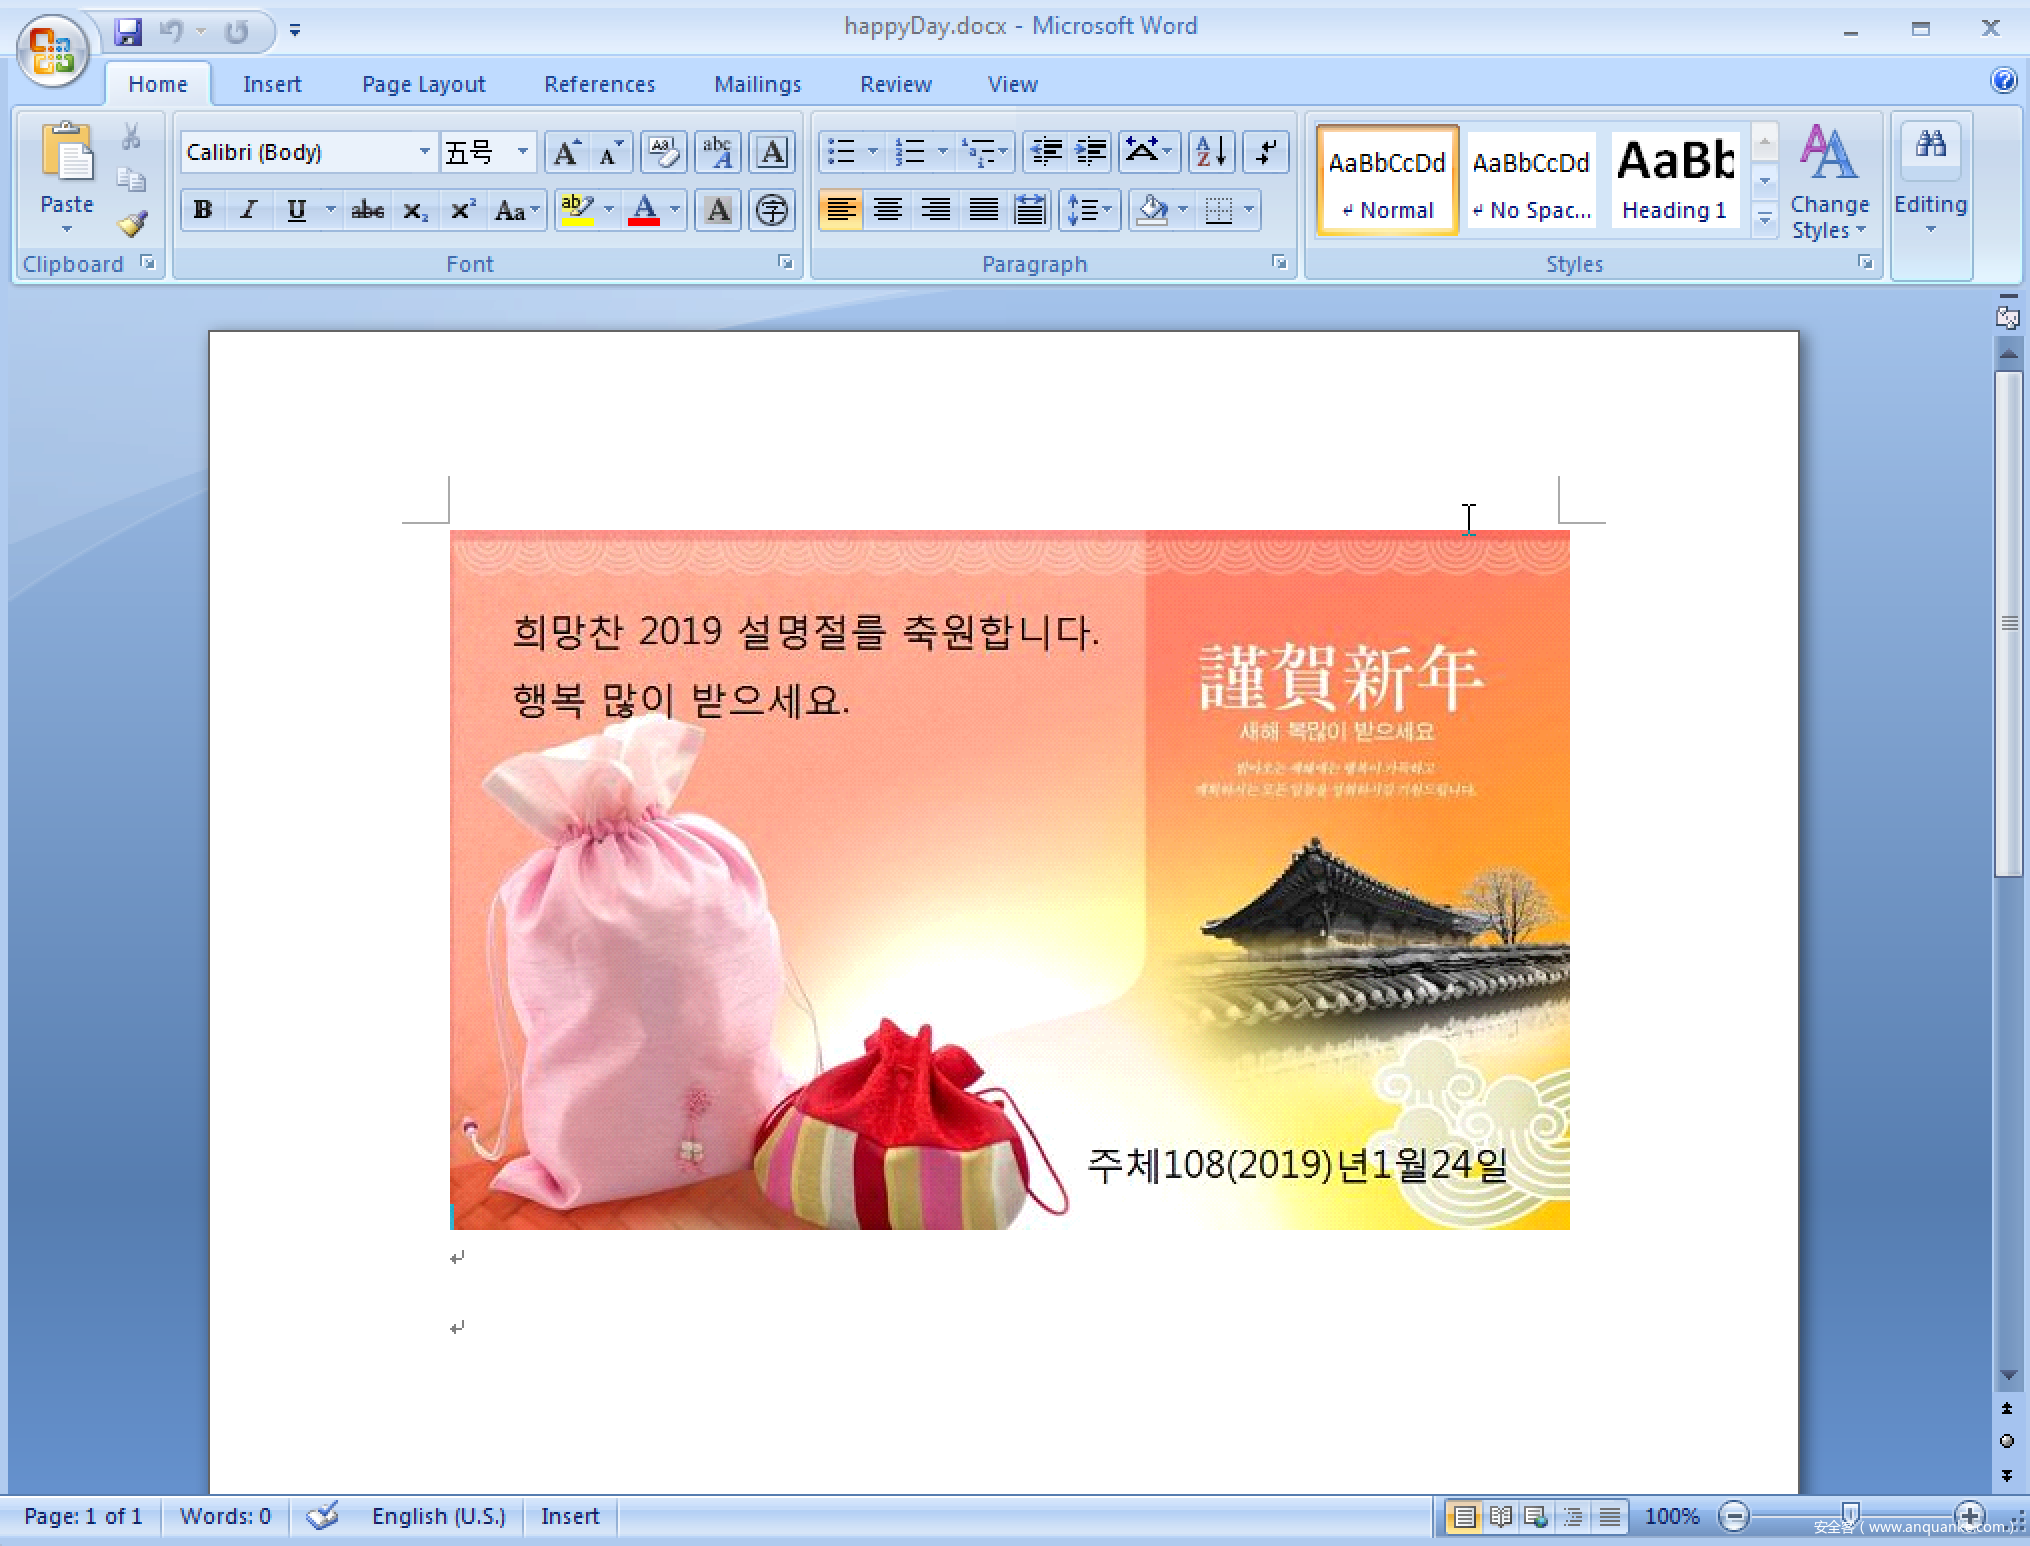Click the Change Styles button
The image size is (2030, 1546).
click(x=1829, y=180)
